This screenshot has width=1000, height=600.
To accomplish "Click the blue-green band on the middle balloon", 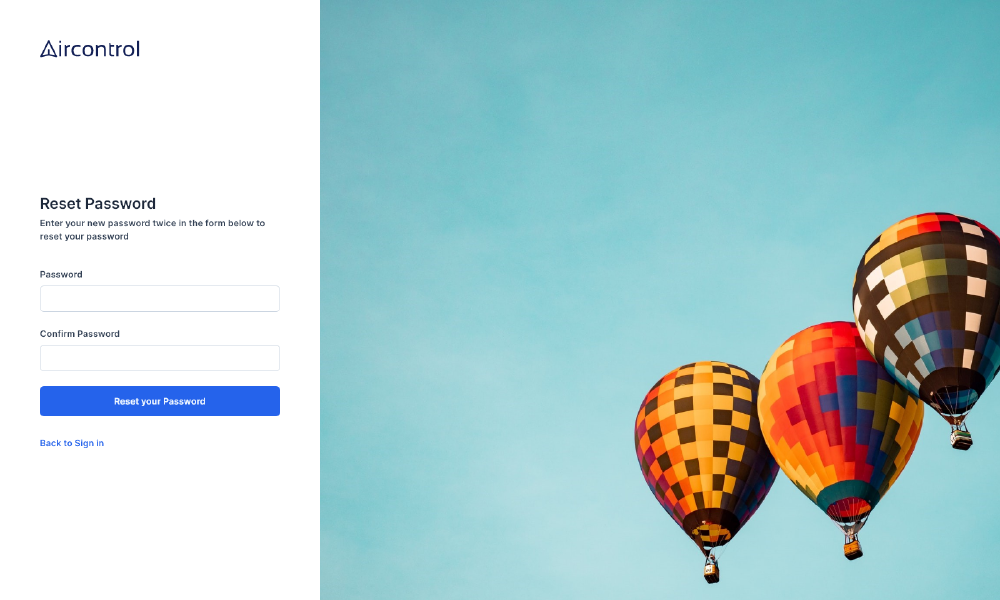I will pos(848,491).
